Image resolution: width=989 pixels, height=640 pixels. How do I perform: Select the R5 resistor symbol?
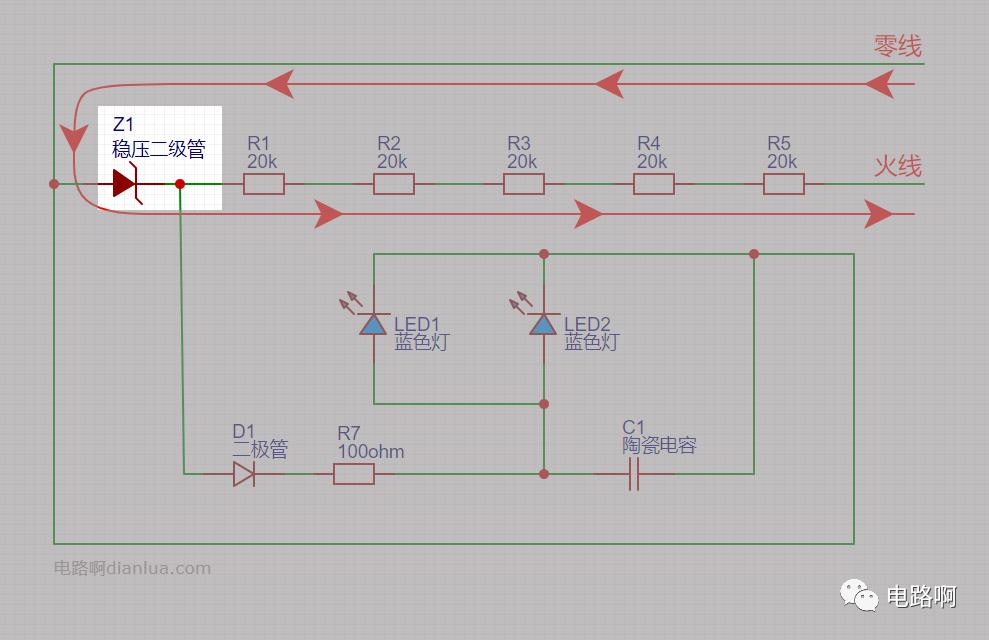[783, 184]
